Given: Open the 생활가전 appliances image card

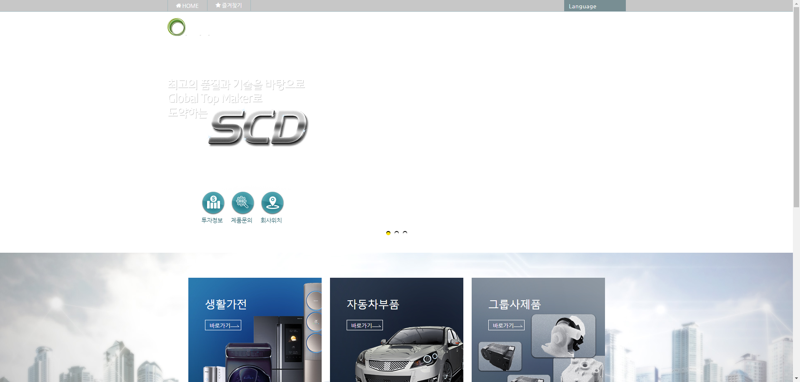Looking at the screenshot, I should [x=255, y=330].
